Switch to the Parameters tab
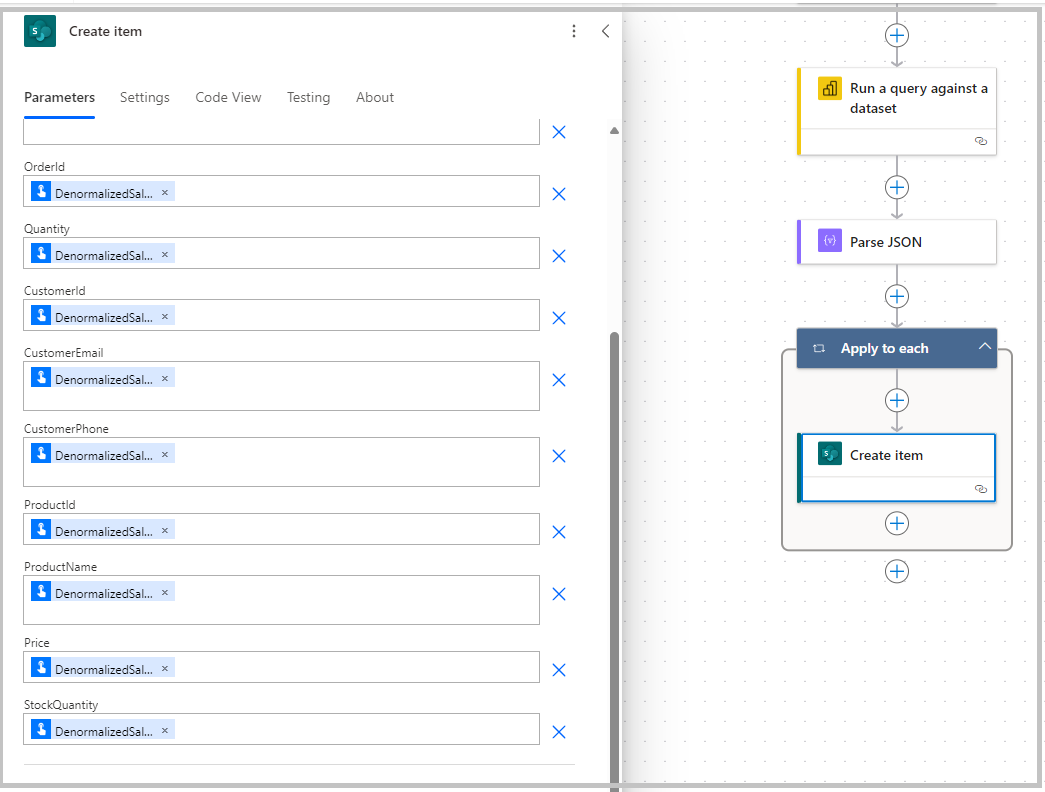Screen dimensions: 1045x792 pos(59,97)
